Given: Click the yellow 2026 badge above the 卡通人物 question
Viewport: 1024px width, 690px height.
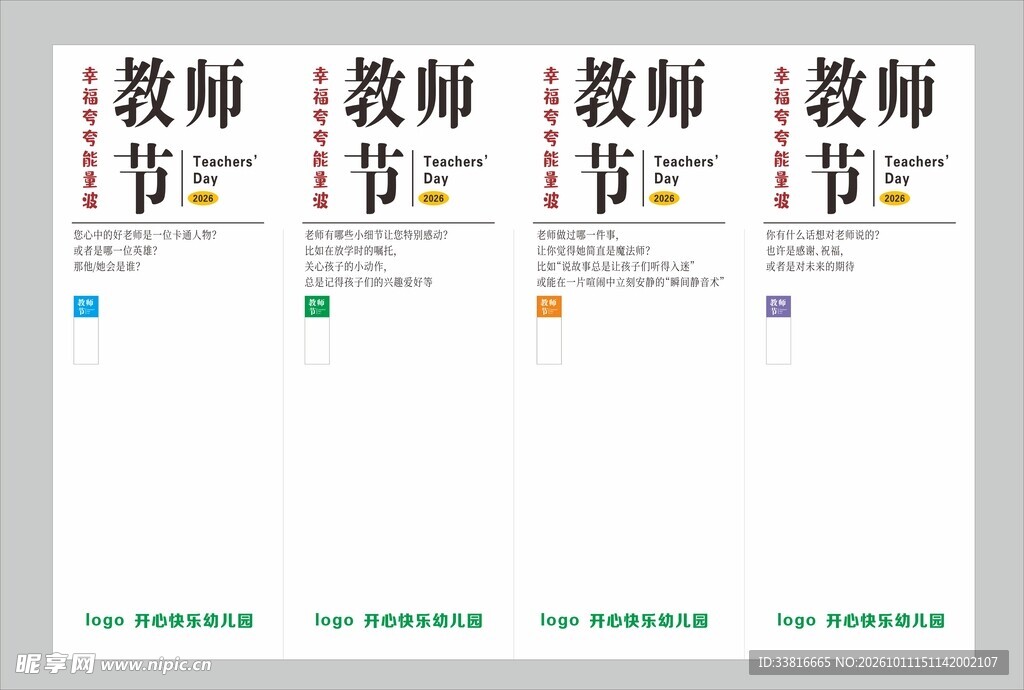Looking at the screenshot, I should point(203,198).
